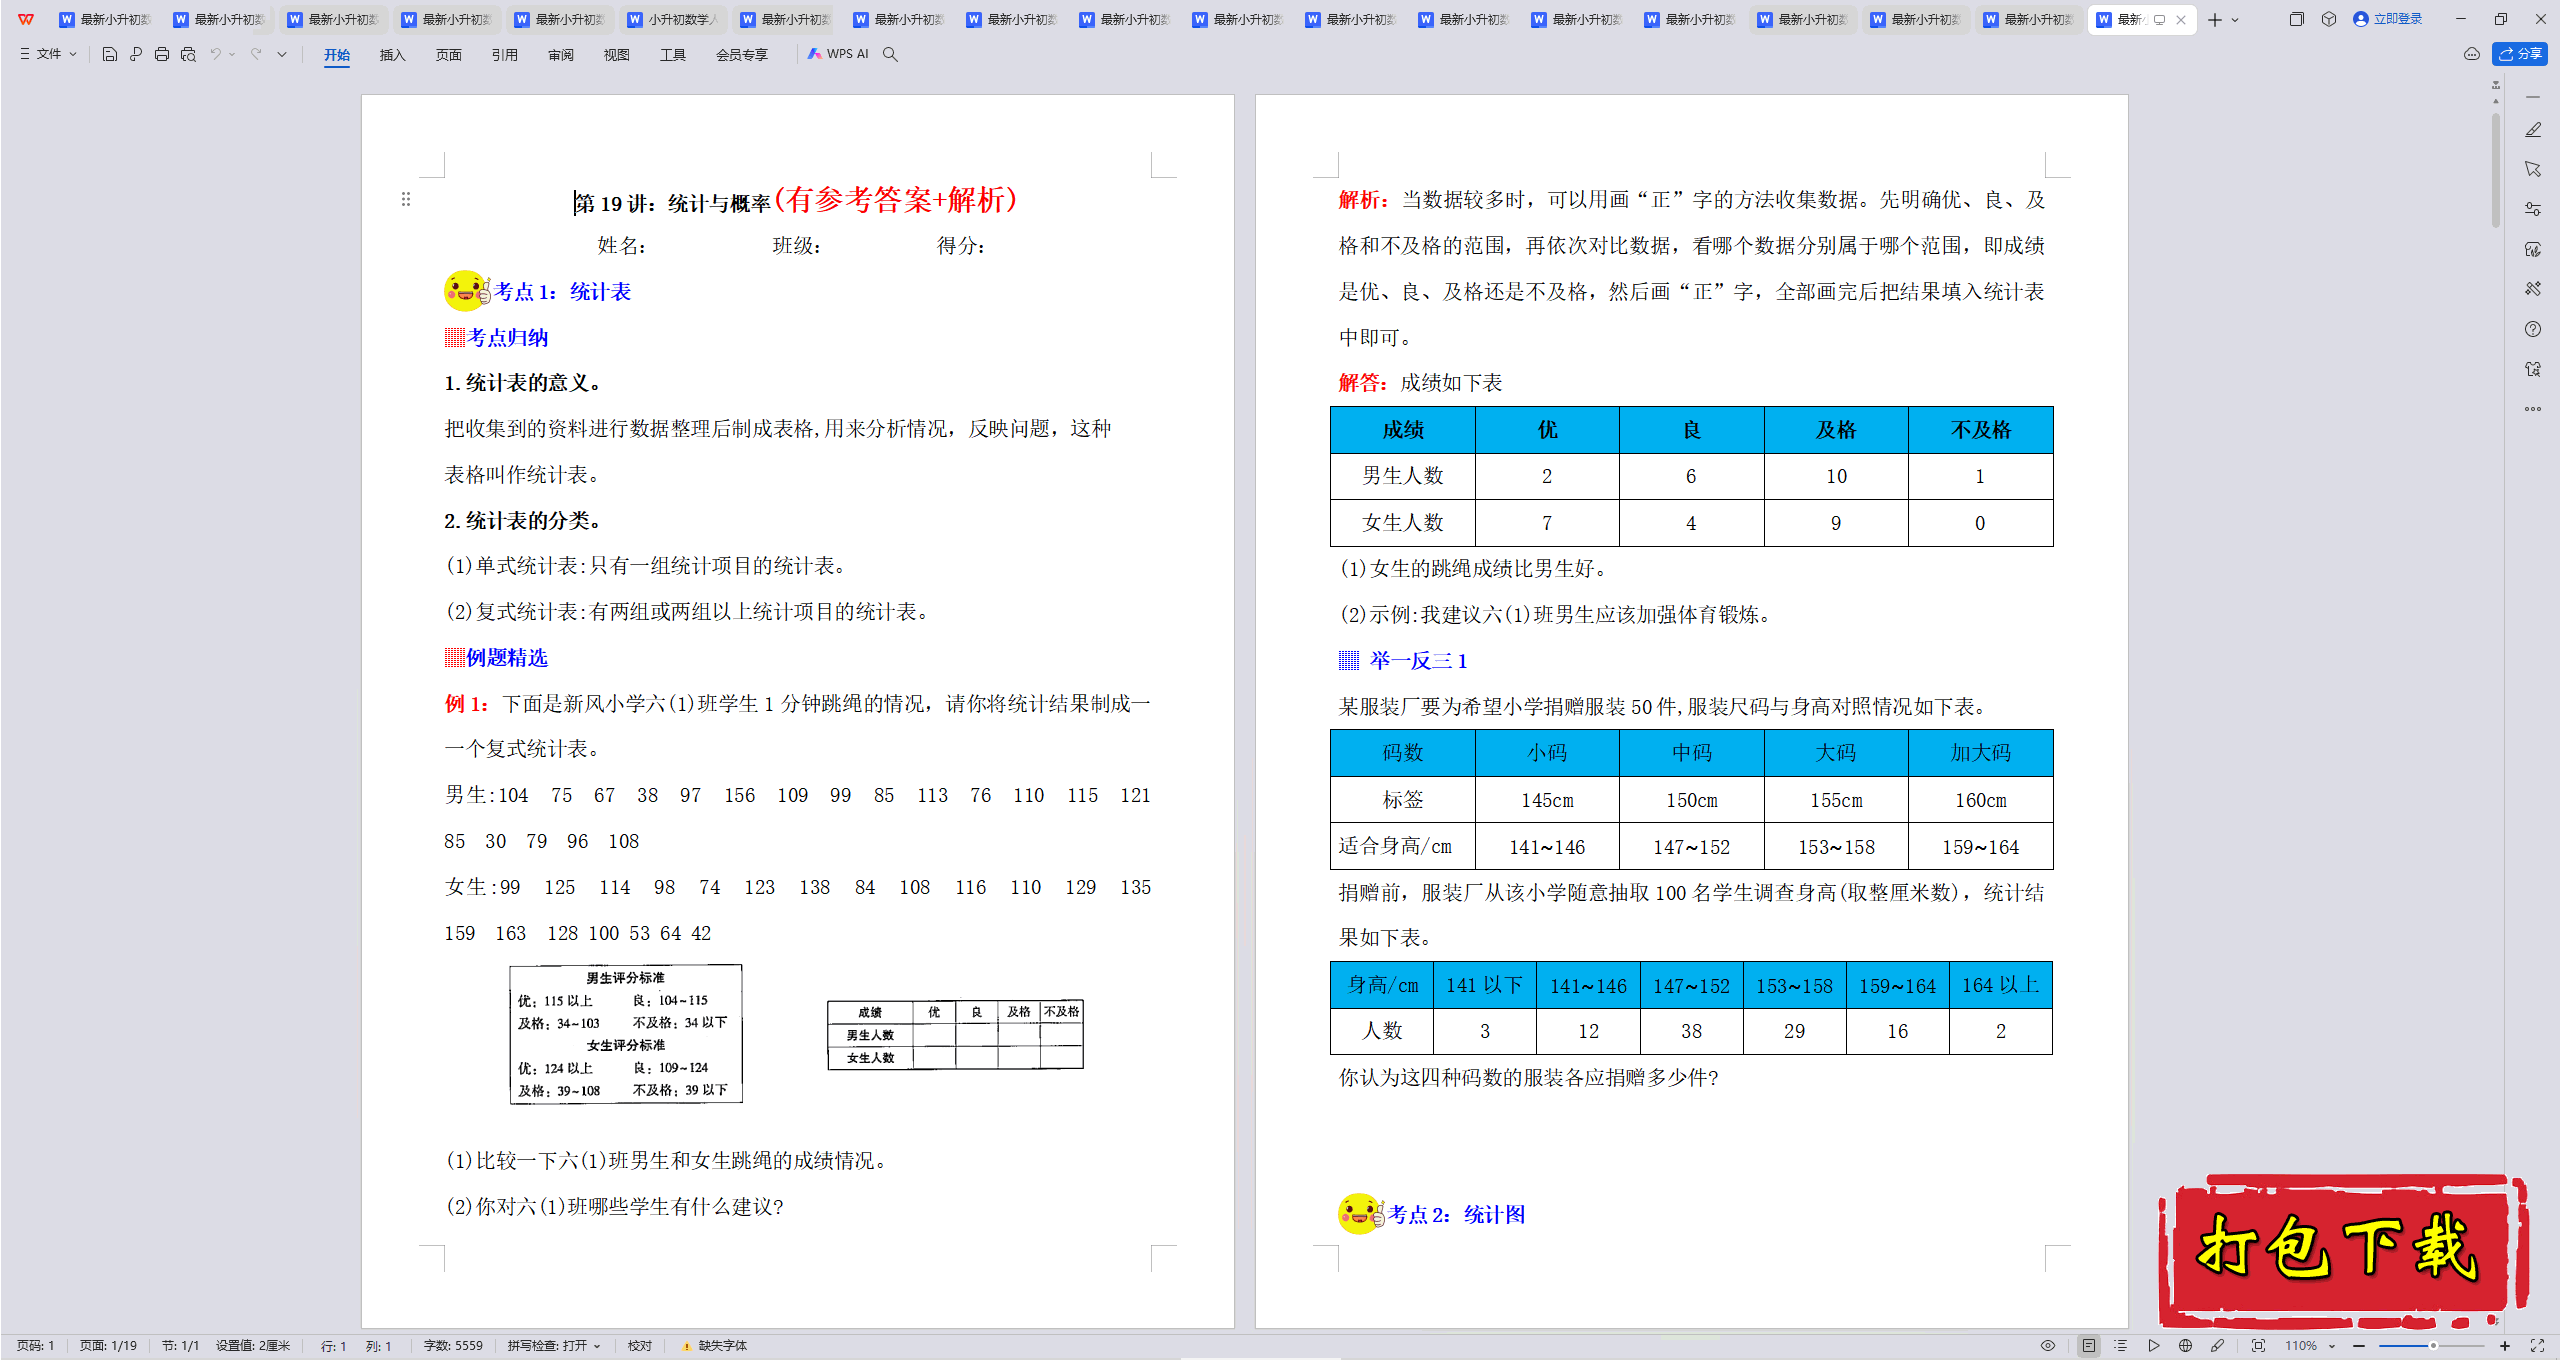Click the 考点1：统计表 heading
Screen dimensions: 2560x1360
click(x=562, y=292)
